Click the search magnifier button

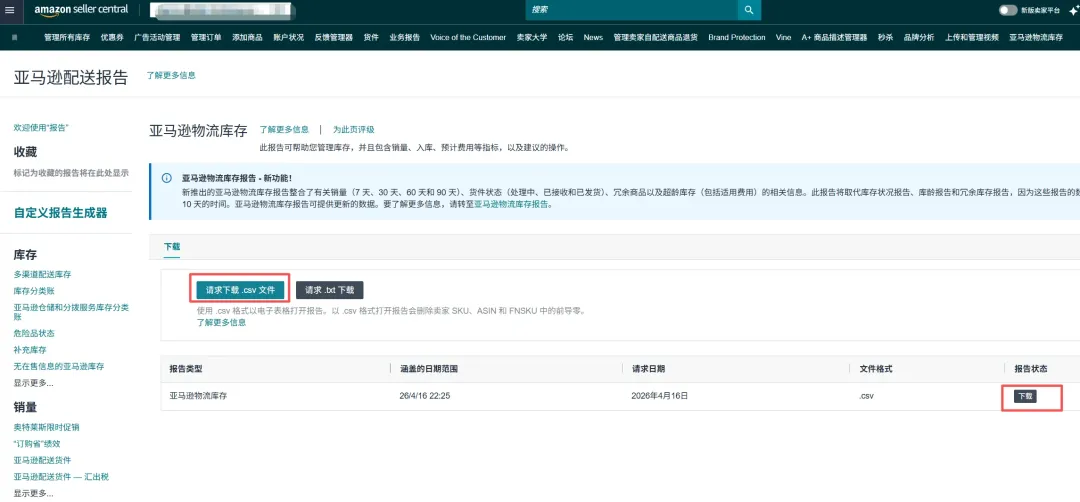(749, 10)
